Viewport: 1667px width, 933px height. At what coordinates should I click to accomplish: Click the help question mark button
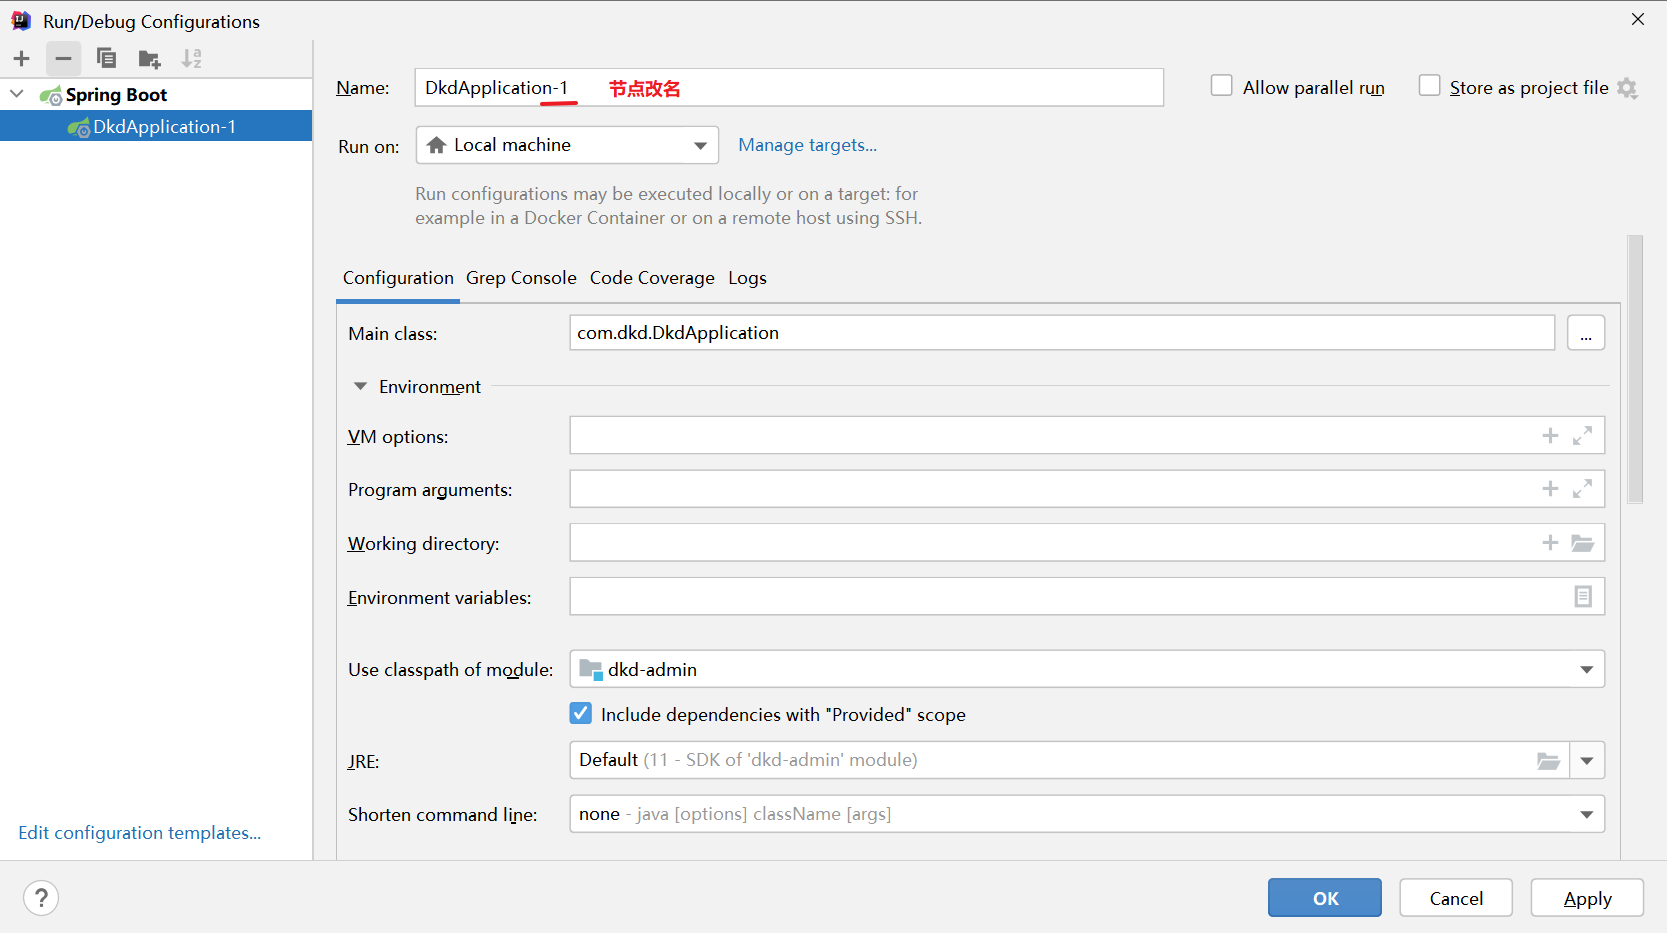(41, 898)
